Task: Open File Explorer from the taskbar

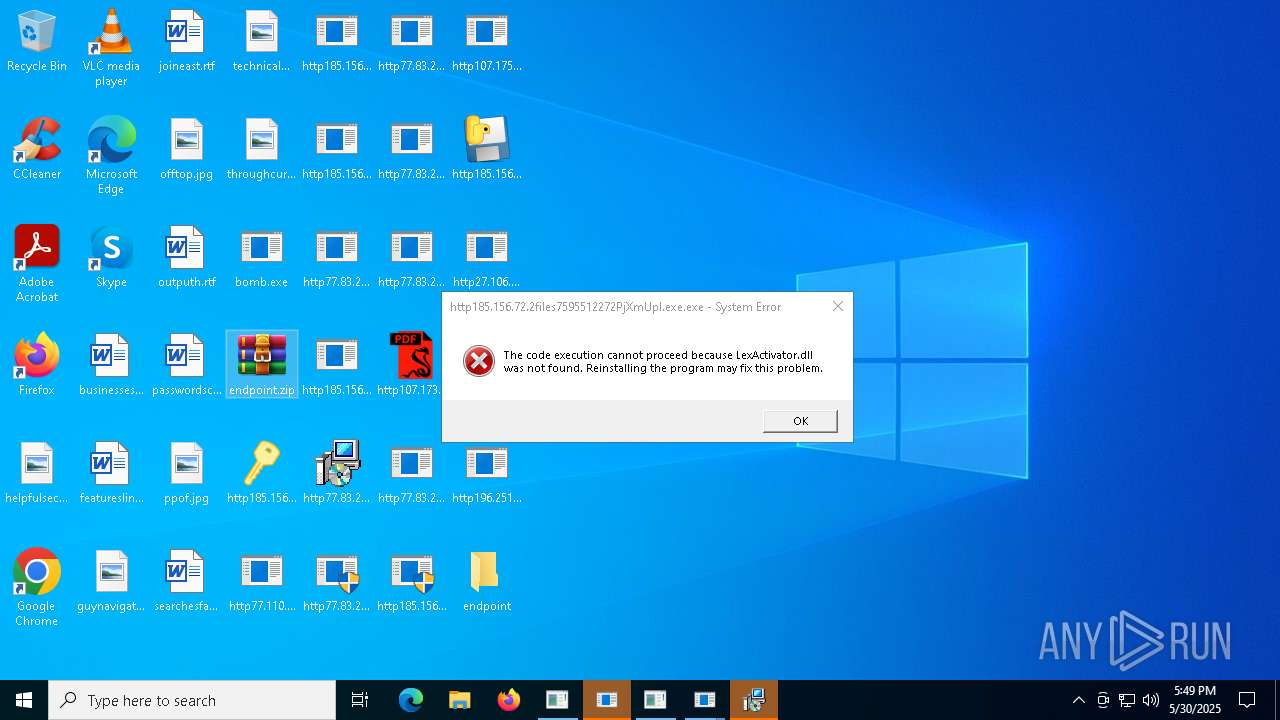Action: click(460, 700)
